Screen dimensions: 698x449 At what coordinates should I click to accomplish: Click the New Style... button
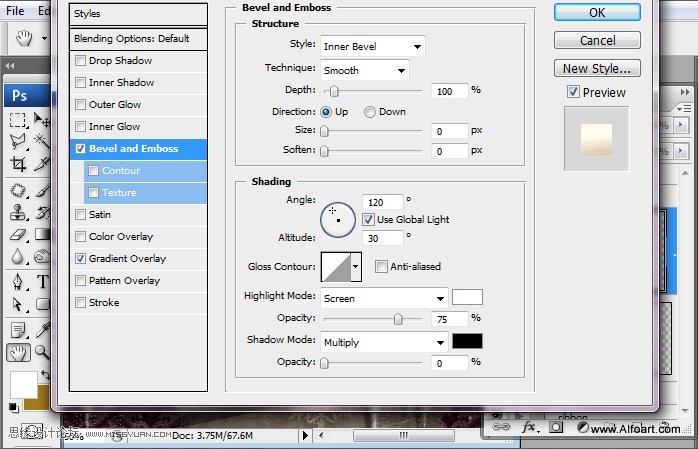[597, 69]
